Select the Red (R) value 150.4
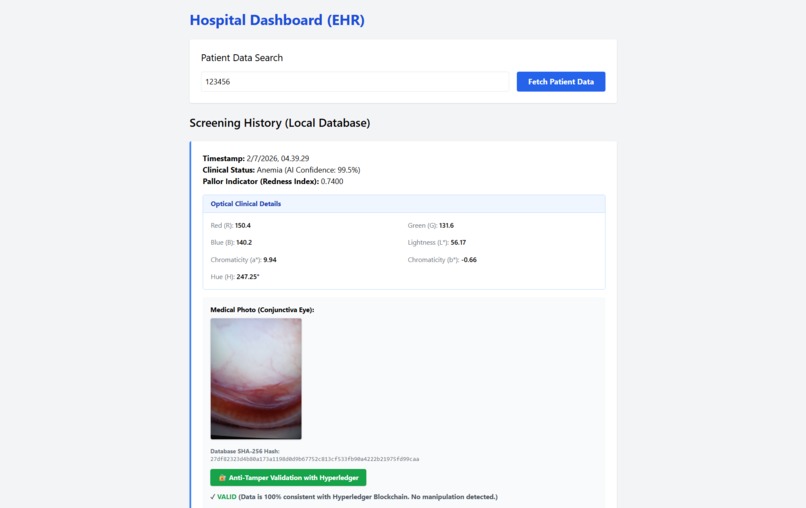Image resolution: width=806 pixels, height=508 pixels. [x=243, y=225]
